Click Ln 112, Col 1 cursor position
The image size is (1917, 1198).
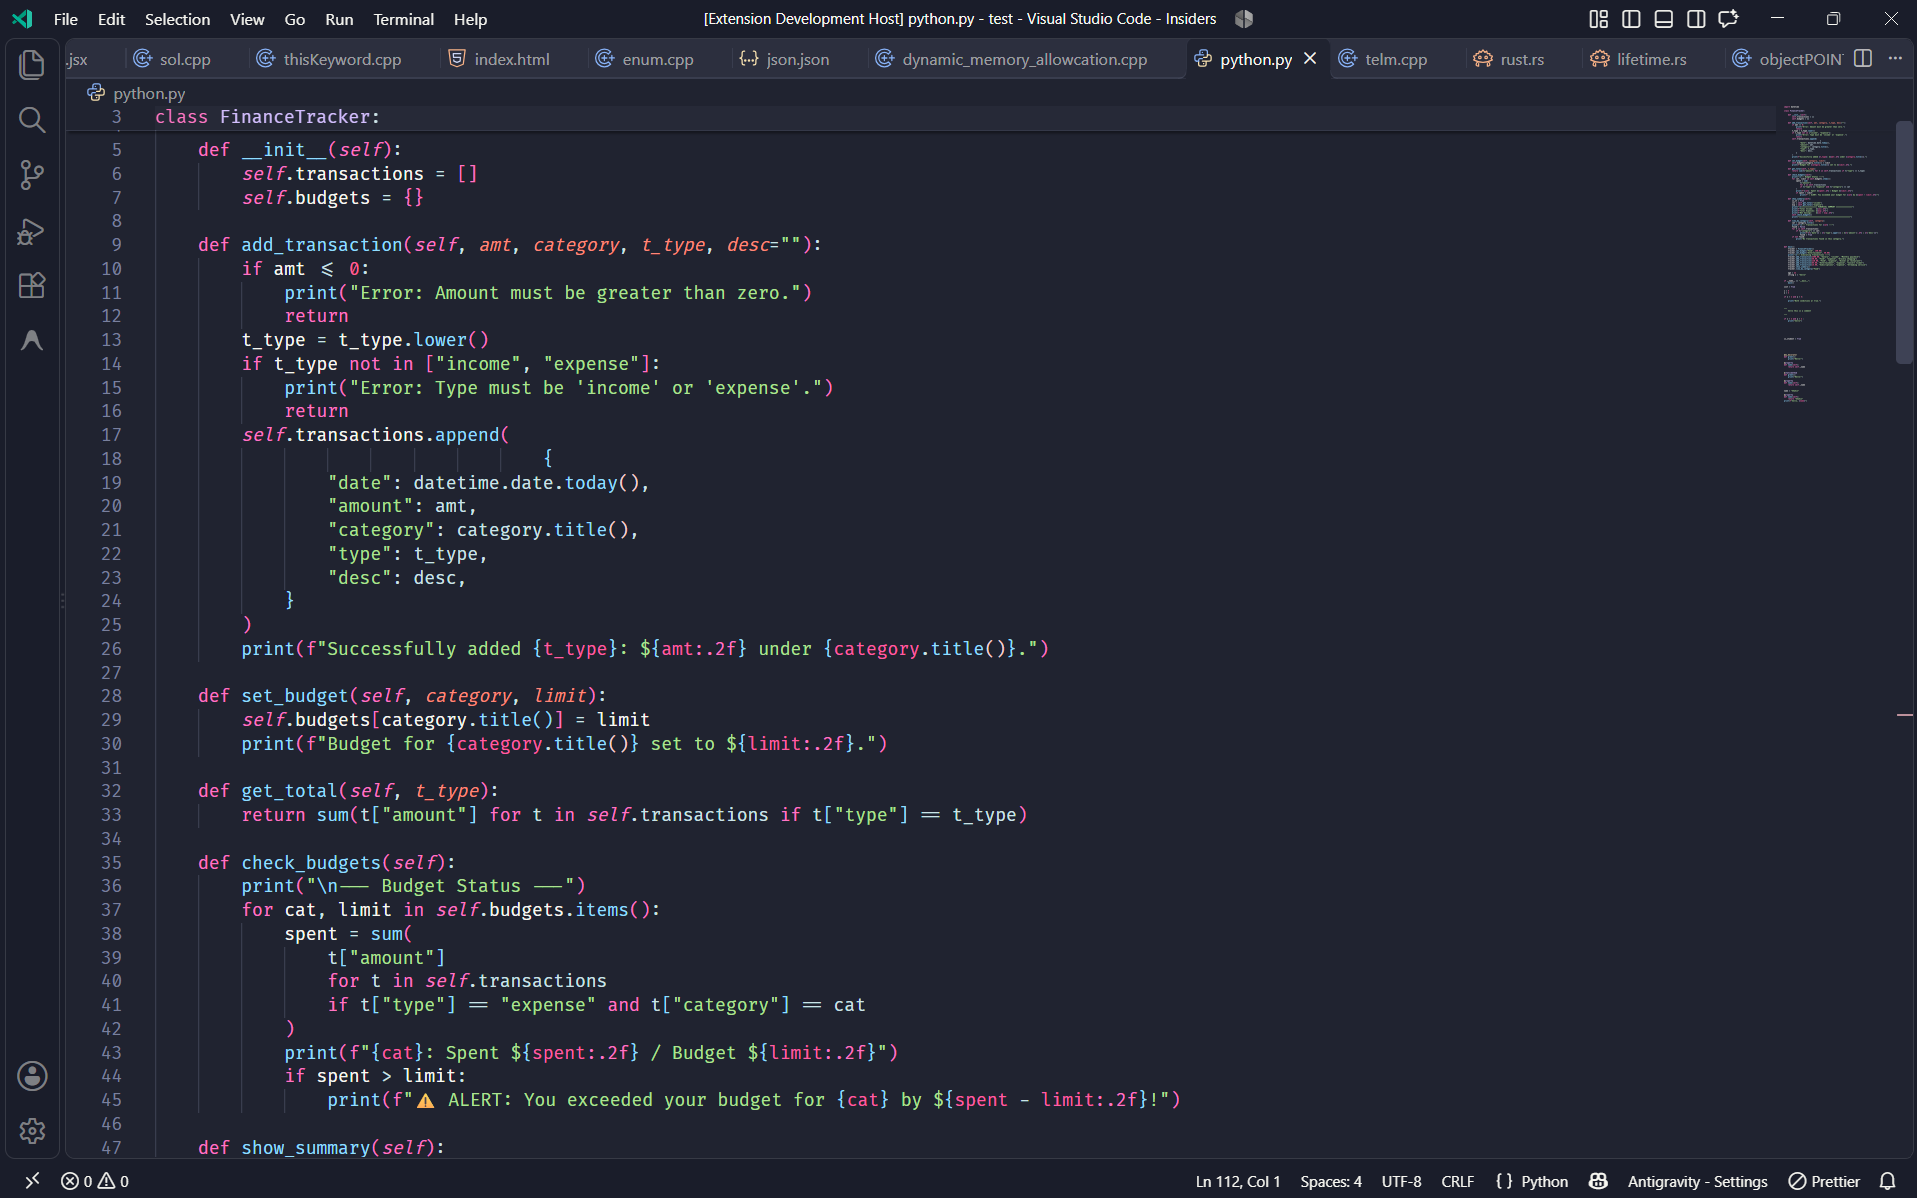pyautogui.click(x=1237, y=1181)
